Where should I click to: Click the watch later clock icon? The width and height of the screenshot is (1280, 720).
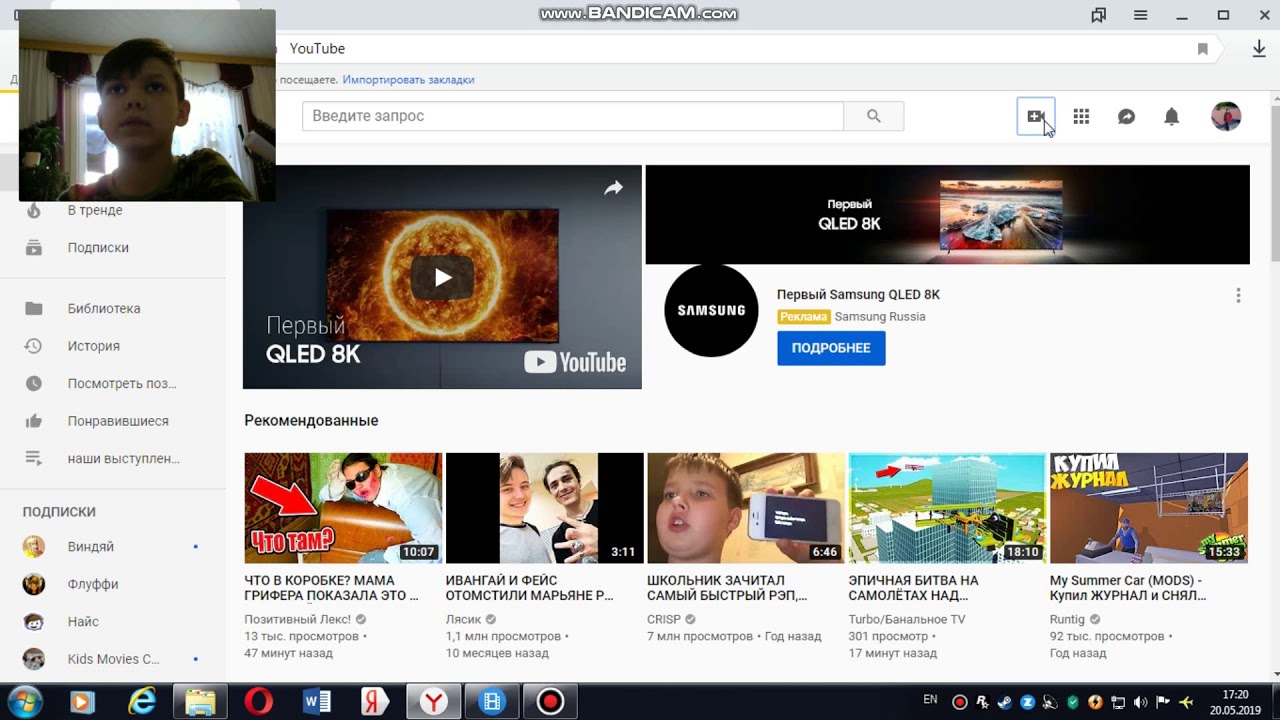tap(34, 384)
